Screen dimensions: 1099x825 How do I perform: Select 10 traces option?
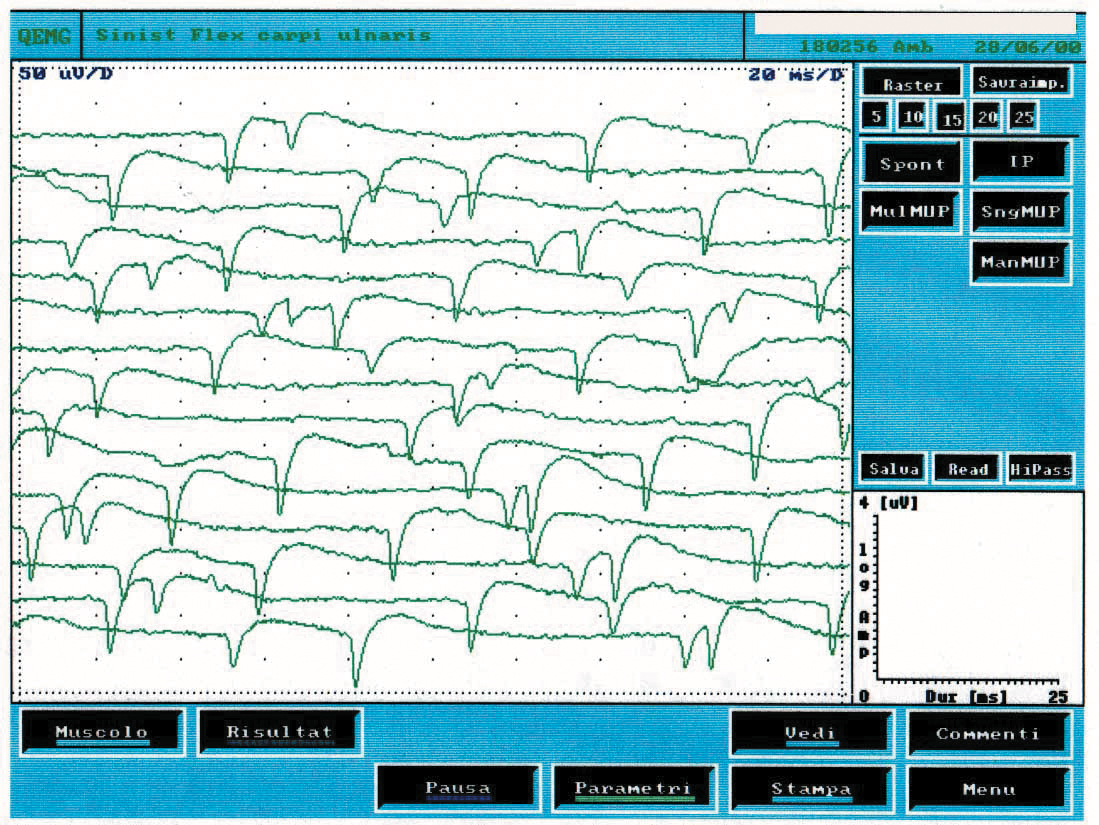coord(912,117)
